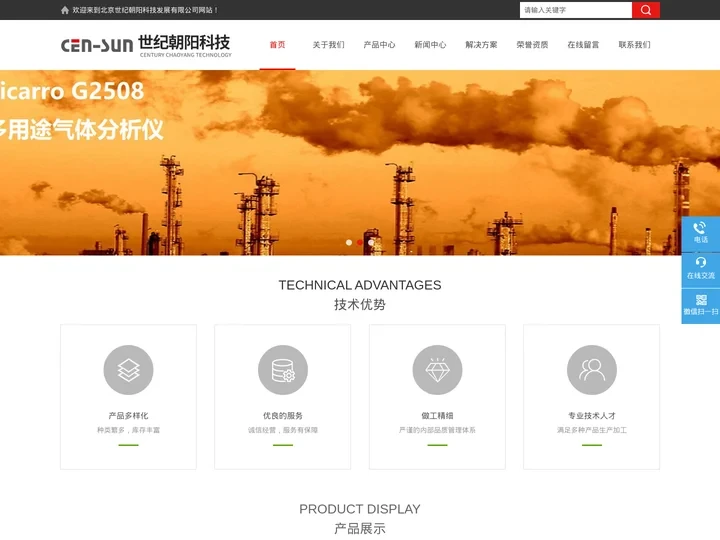Click the Picarro G2508 banner image

[x=360, y=163]
